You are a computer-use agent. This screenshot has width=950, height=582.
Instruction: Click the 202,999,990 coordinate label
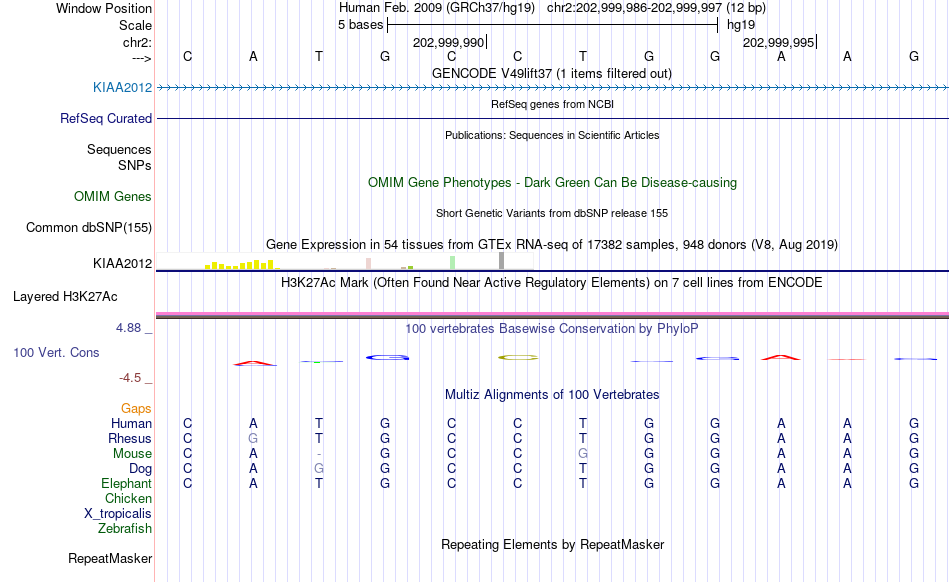click(x=448, y=42)
